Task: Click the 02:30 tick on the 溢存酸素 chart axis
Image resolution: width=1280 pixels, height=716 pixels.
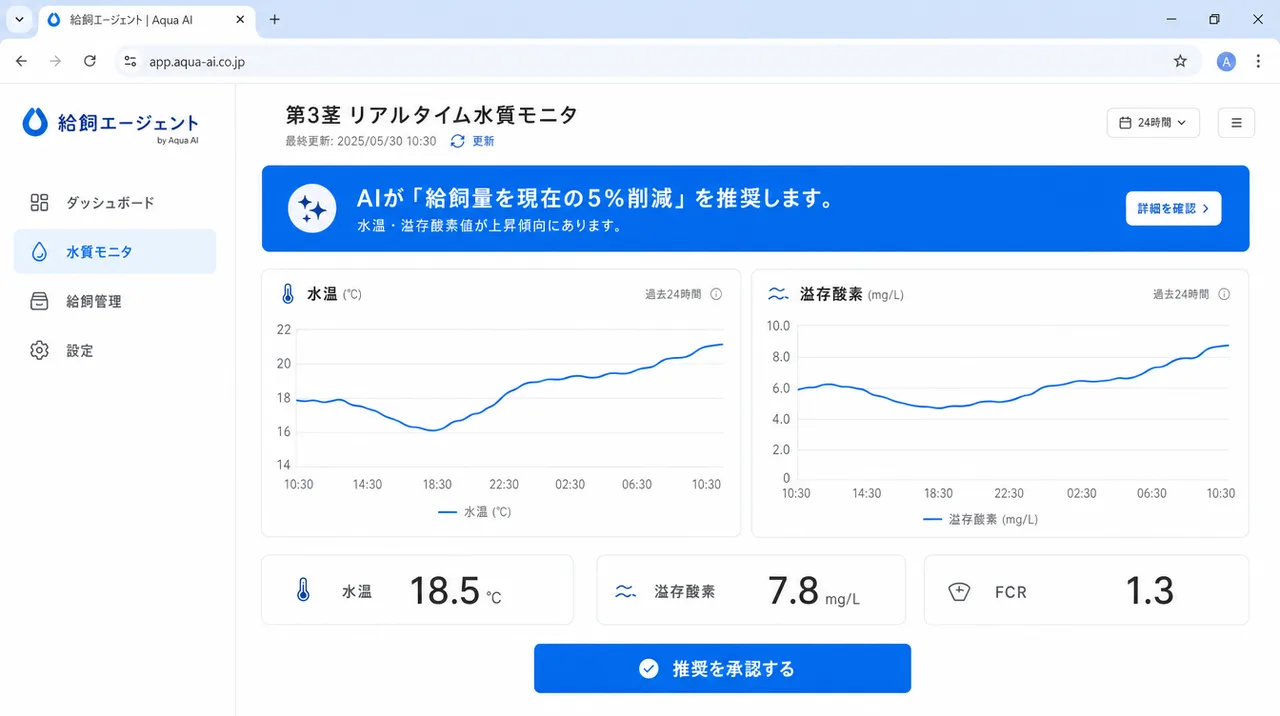Action: point(1082,493)
